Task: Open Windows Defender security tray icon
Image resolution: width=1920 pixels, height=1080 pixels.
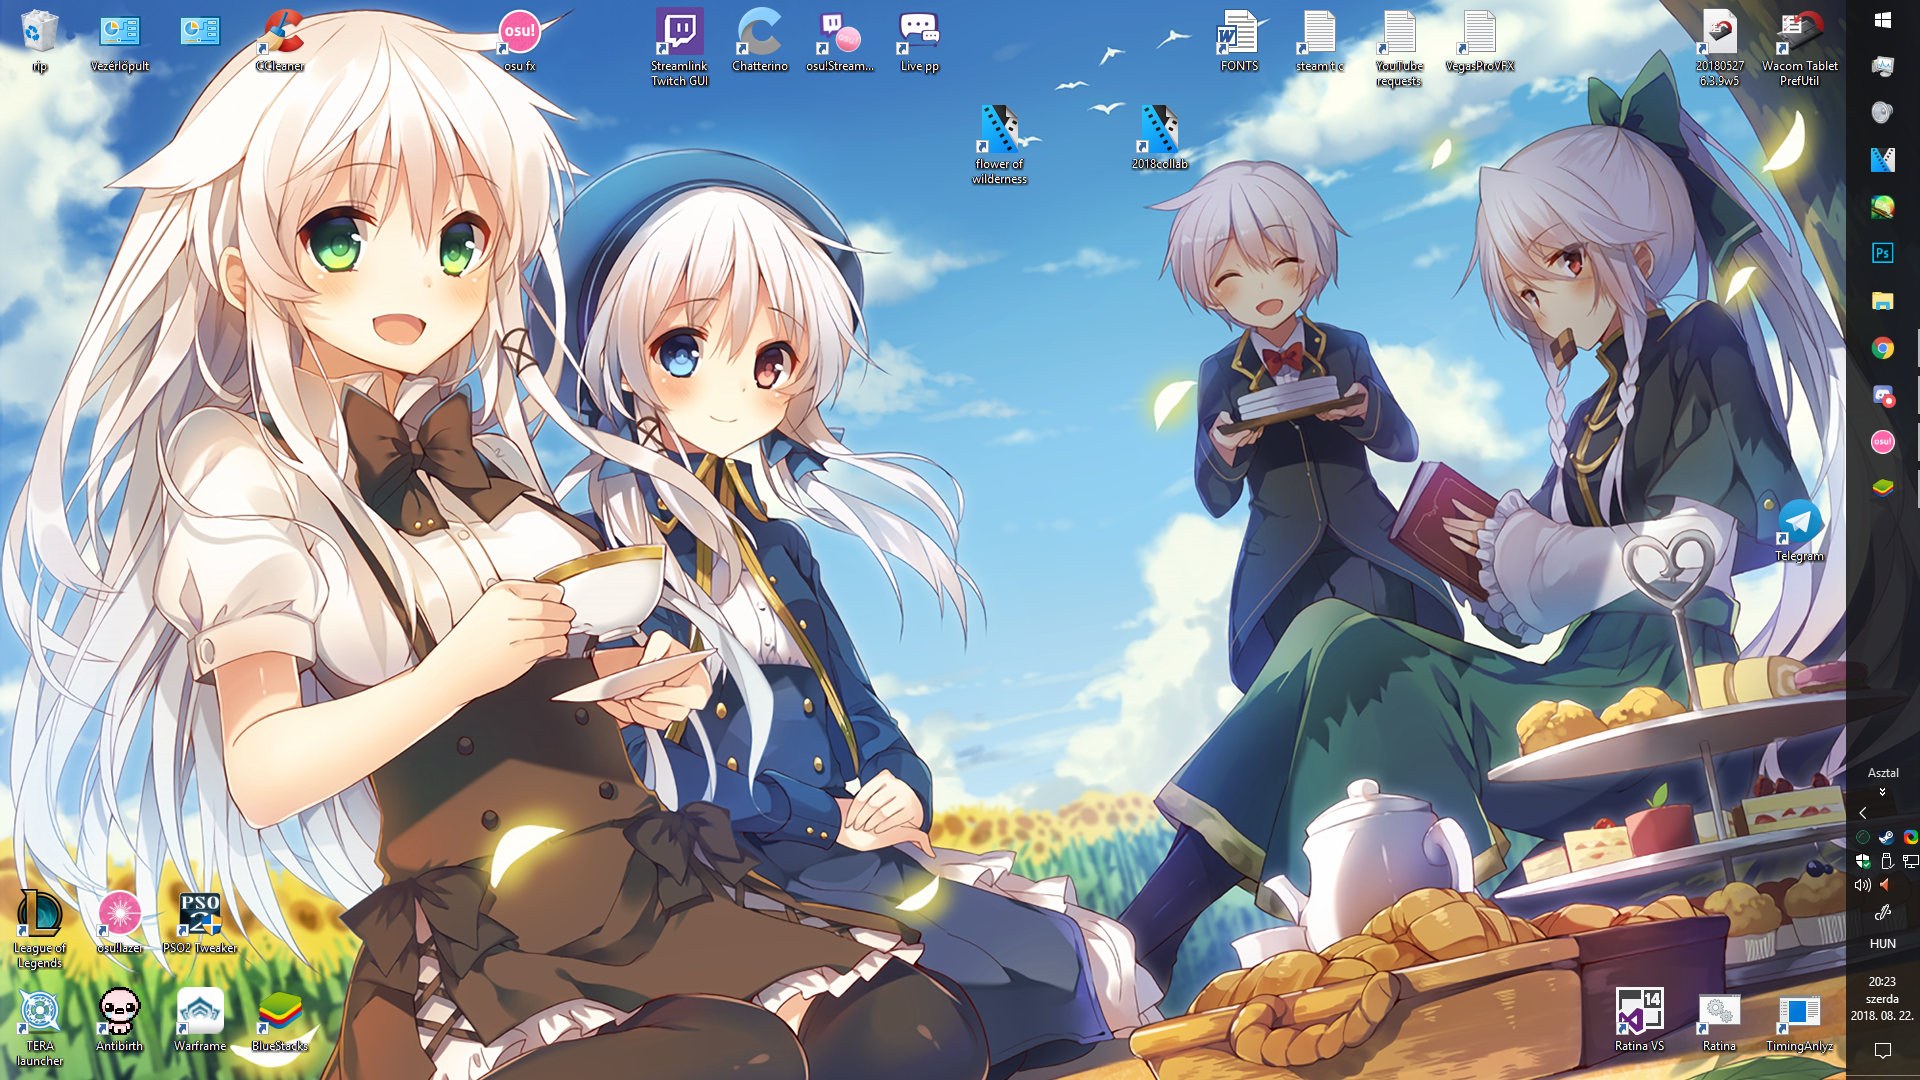Action: (x=1863, y=861)
